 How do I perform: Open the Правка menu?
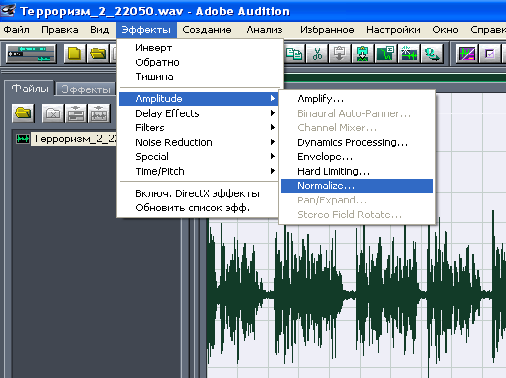click(x=60, y=30)
